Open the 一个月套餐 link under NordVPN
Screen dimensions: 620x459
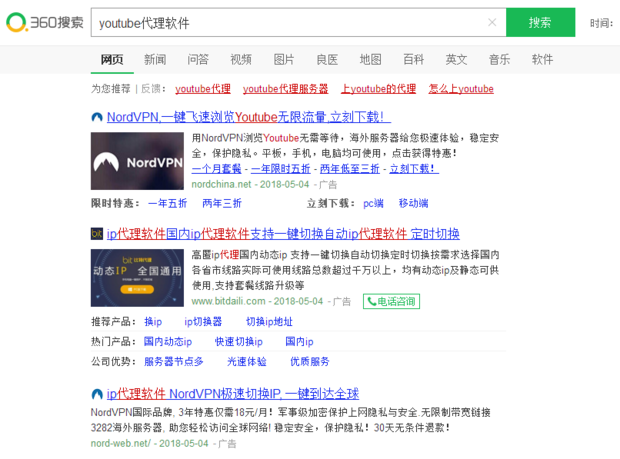[216, 169]
